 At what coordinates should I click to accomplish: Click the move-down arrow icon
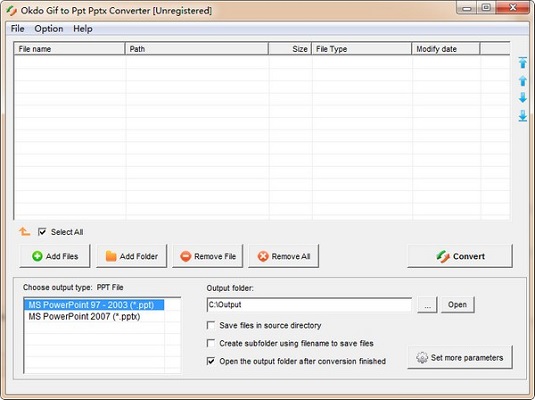click(x=522, y=98)
